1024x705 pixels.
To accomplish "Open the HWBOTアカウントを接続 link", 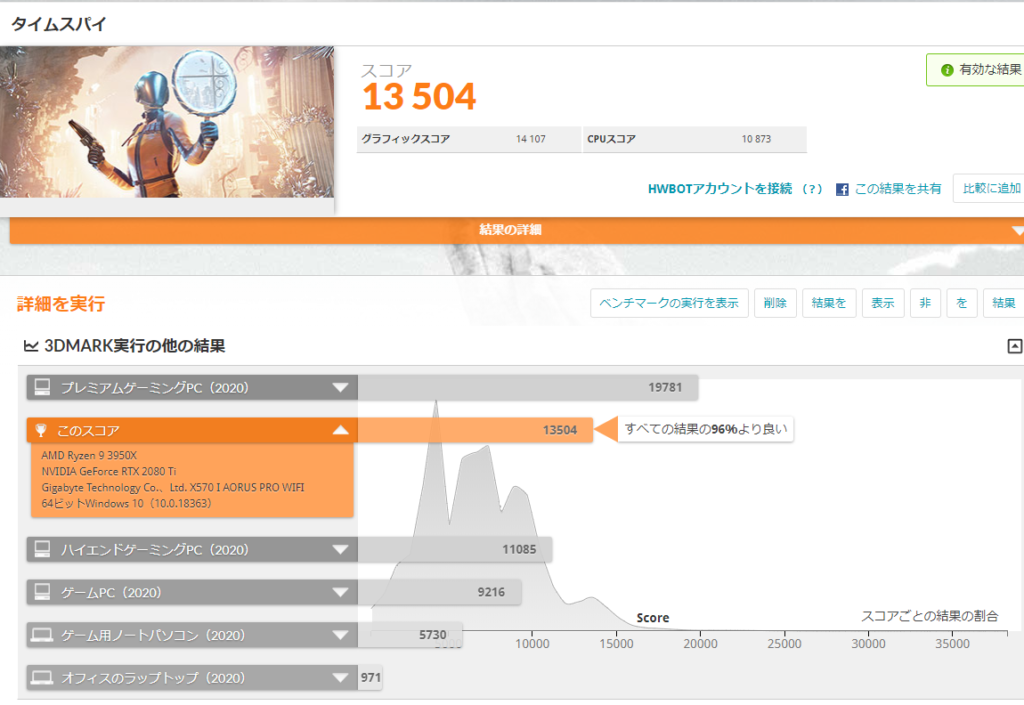I will [720, 189].
